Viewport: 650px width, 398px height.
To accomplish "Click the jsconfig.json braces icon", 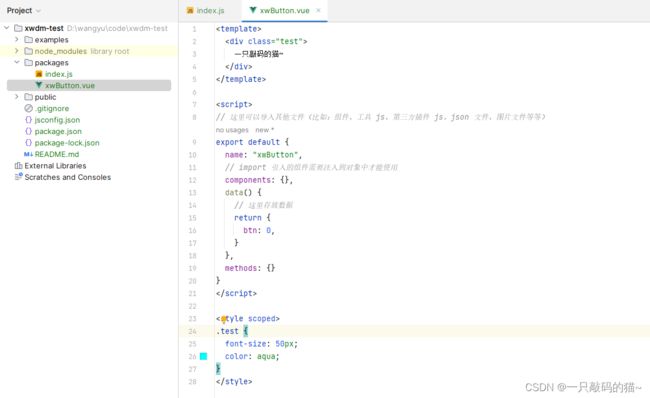I will tap(28, 119).
